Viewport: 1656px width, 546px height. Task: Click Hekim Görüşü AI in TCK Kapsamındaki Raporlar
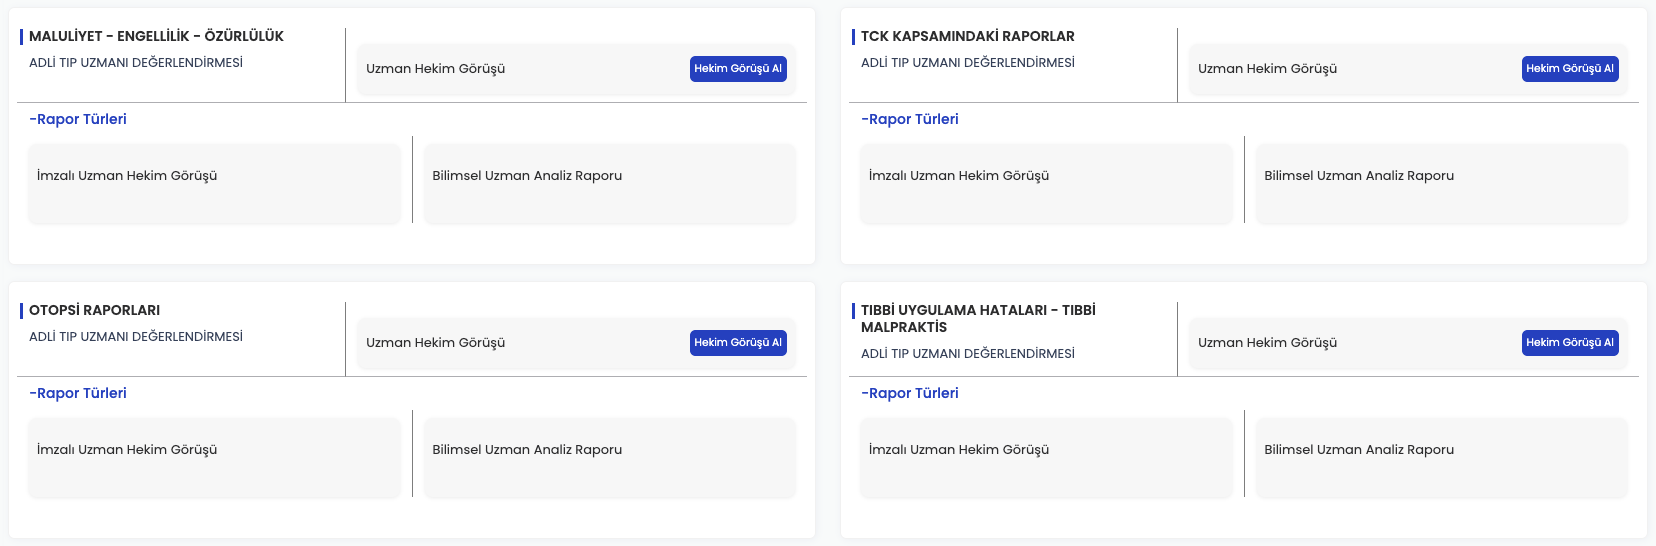pyautogui.click(x=1570, y=69)
